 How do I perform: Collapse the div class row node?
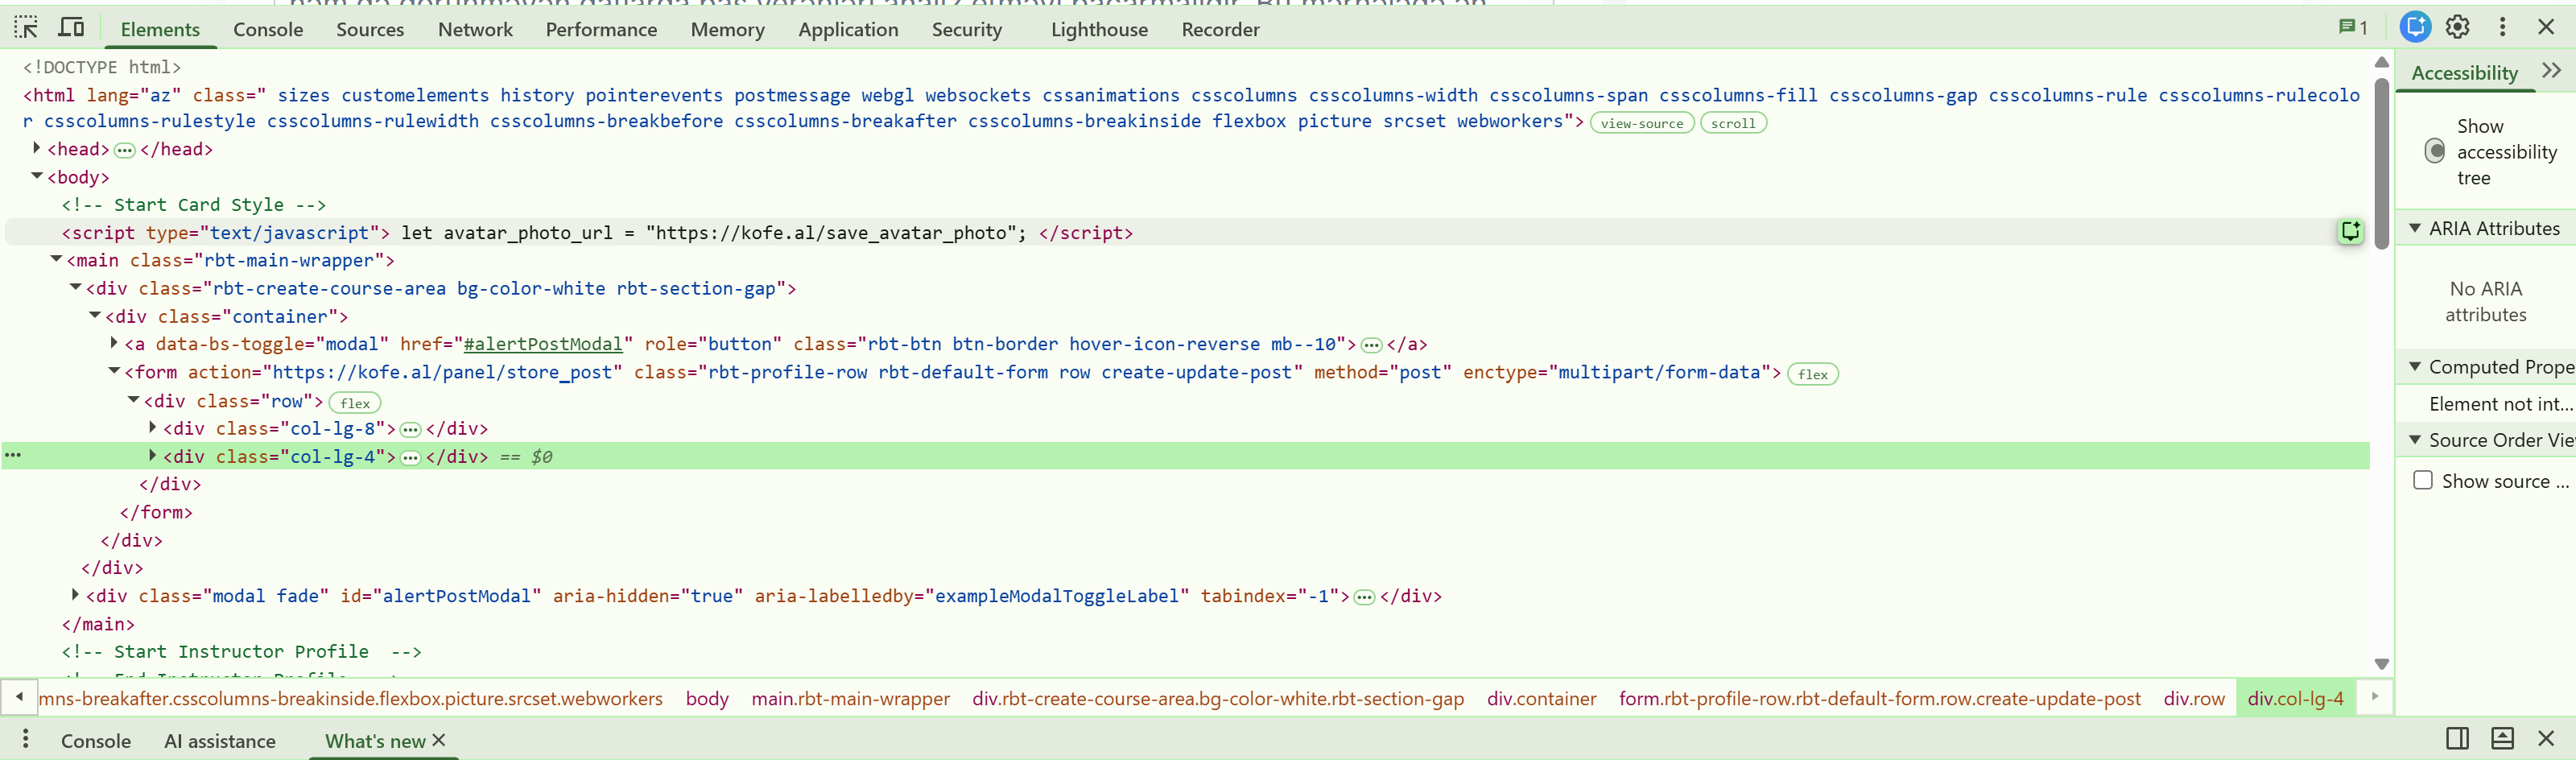click(x=134, y=400)
